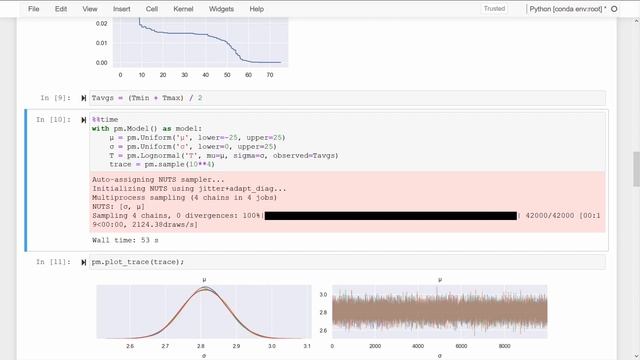Click the Python conda env kernel name
This screenshot has height=360, width=640.
[x=567, y=9]
